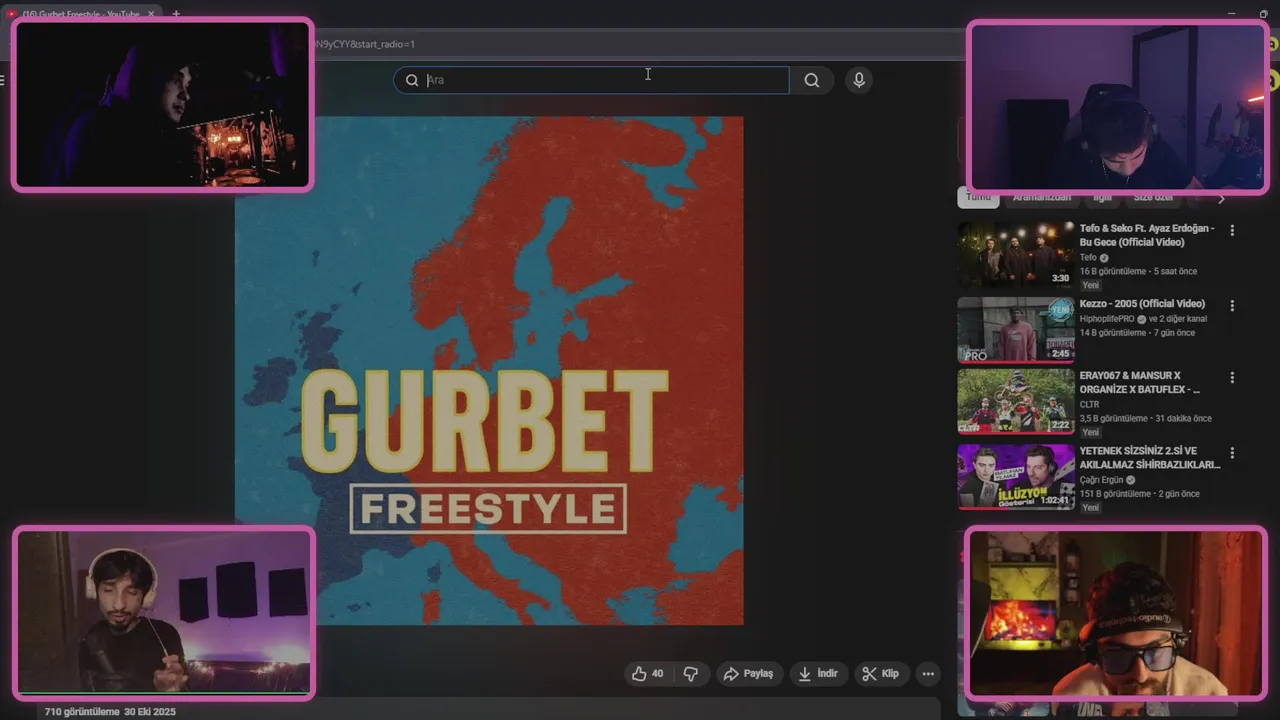Click the browser address bar URL
Screen dimensions: 1280x720
[365, 44]
